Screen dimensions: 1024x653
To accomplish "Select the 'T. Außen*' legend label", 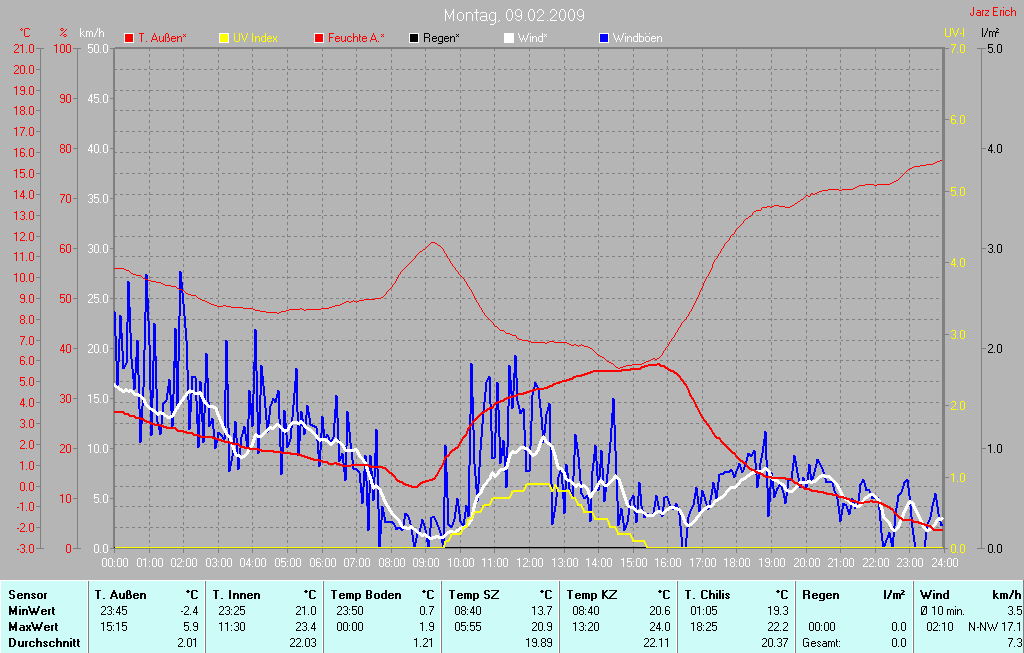I will [162, 38].
